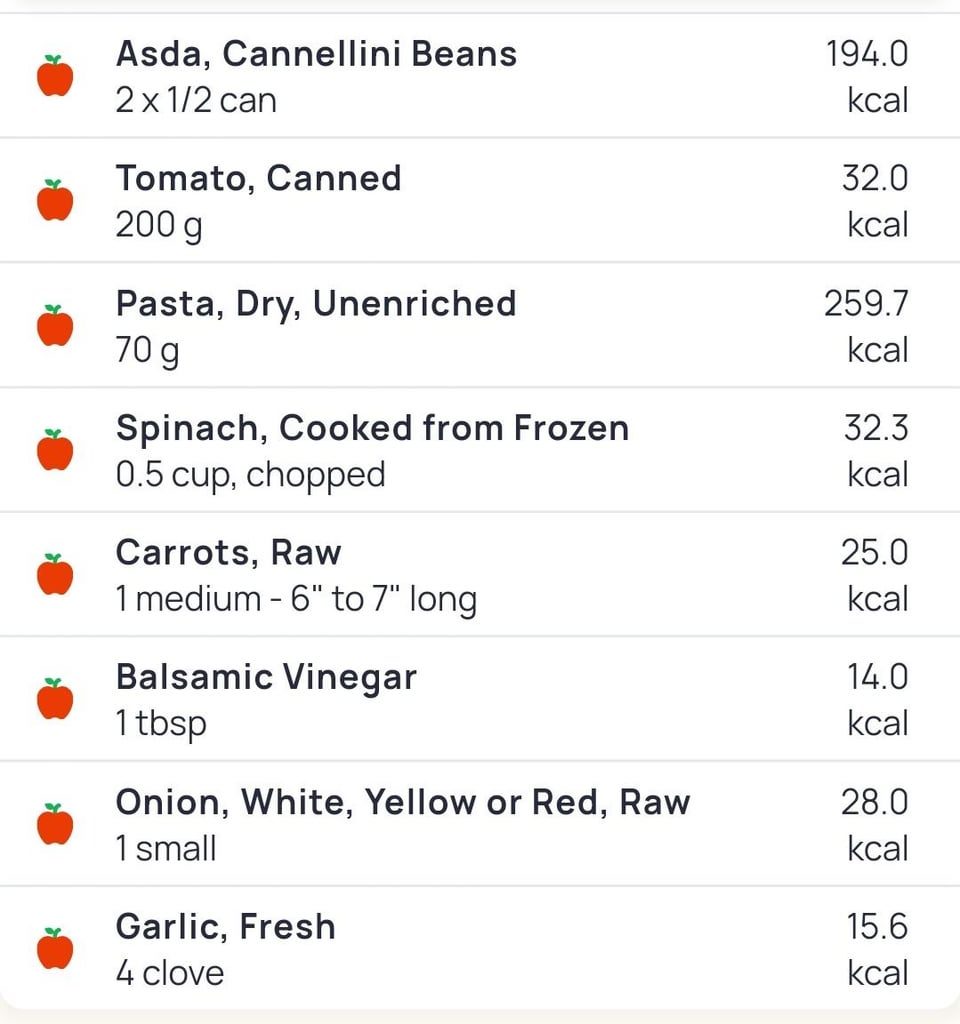This screenshot has height=1024, width=960.
Task: Tap the Carrots, Raw food name
Action: pos(228,552)
